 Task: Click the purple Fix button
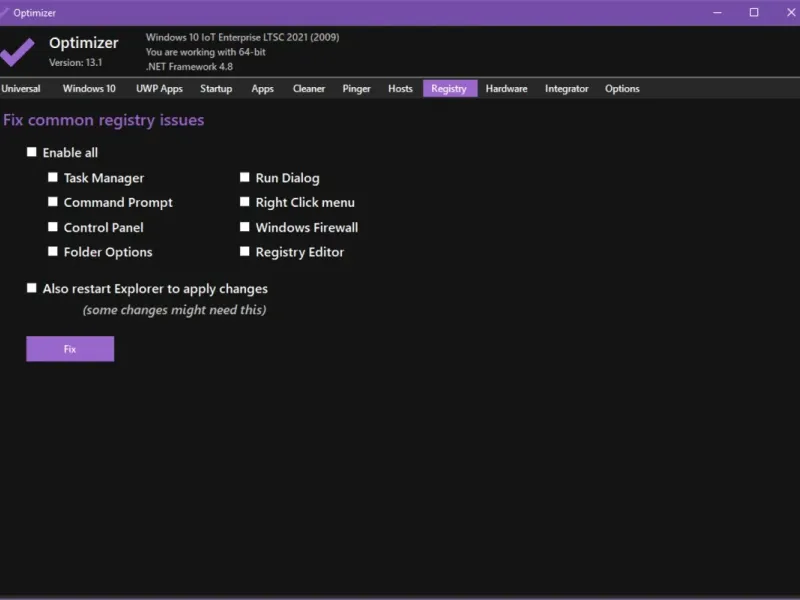pyautogui.click(x=70, y=349)
